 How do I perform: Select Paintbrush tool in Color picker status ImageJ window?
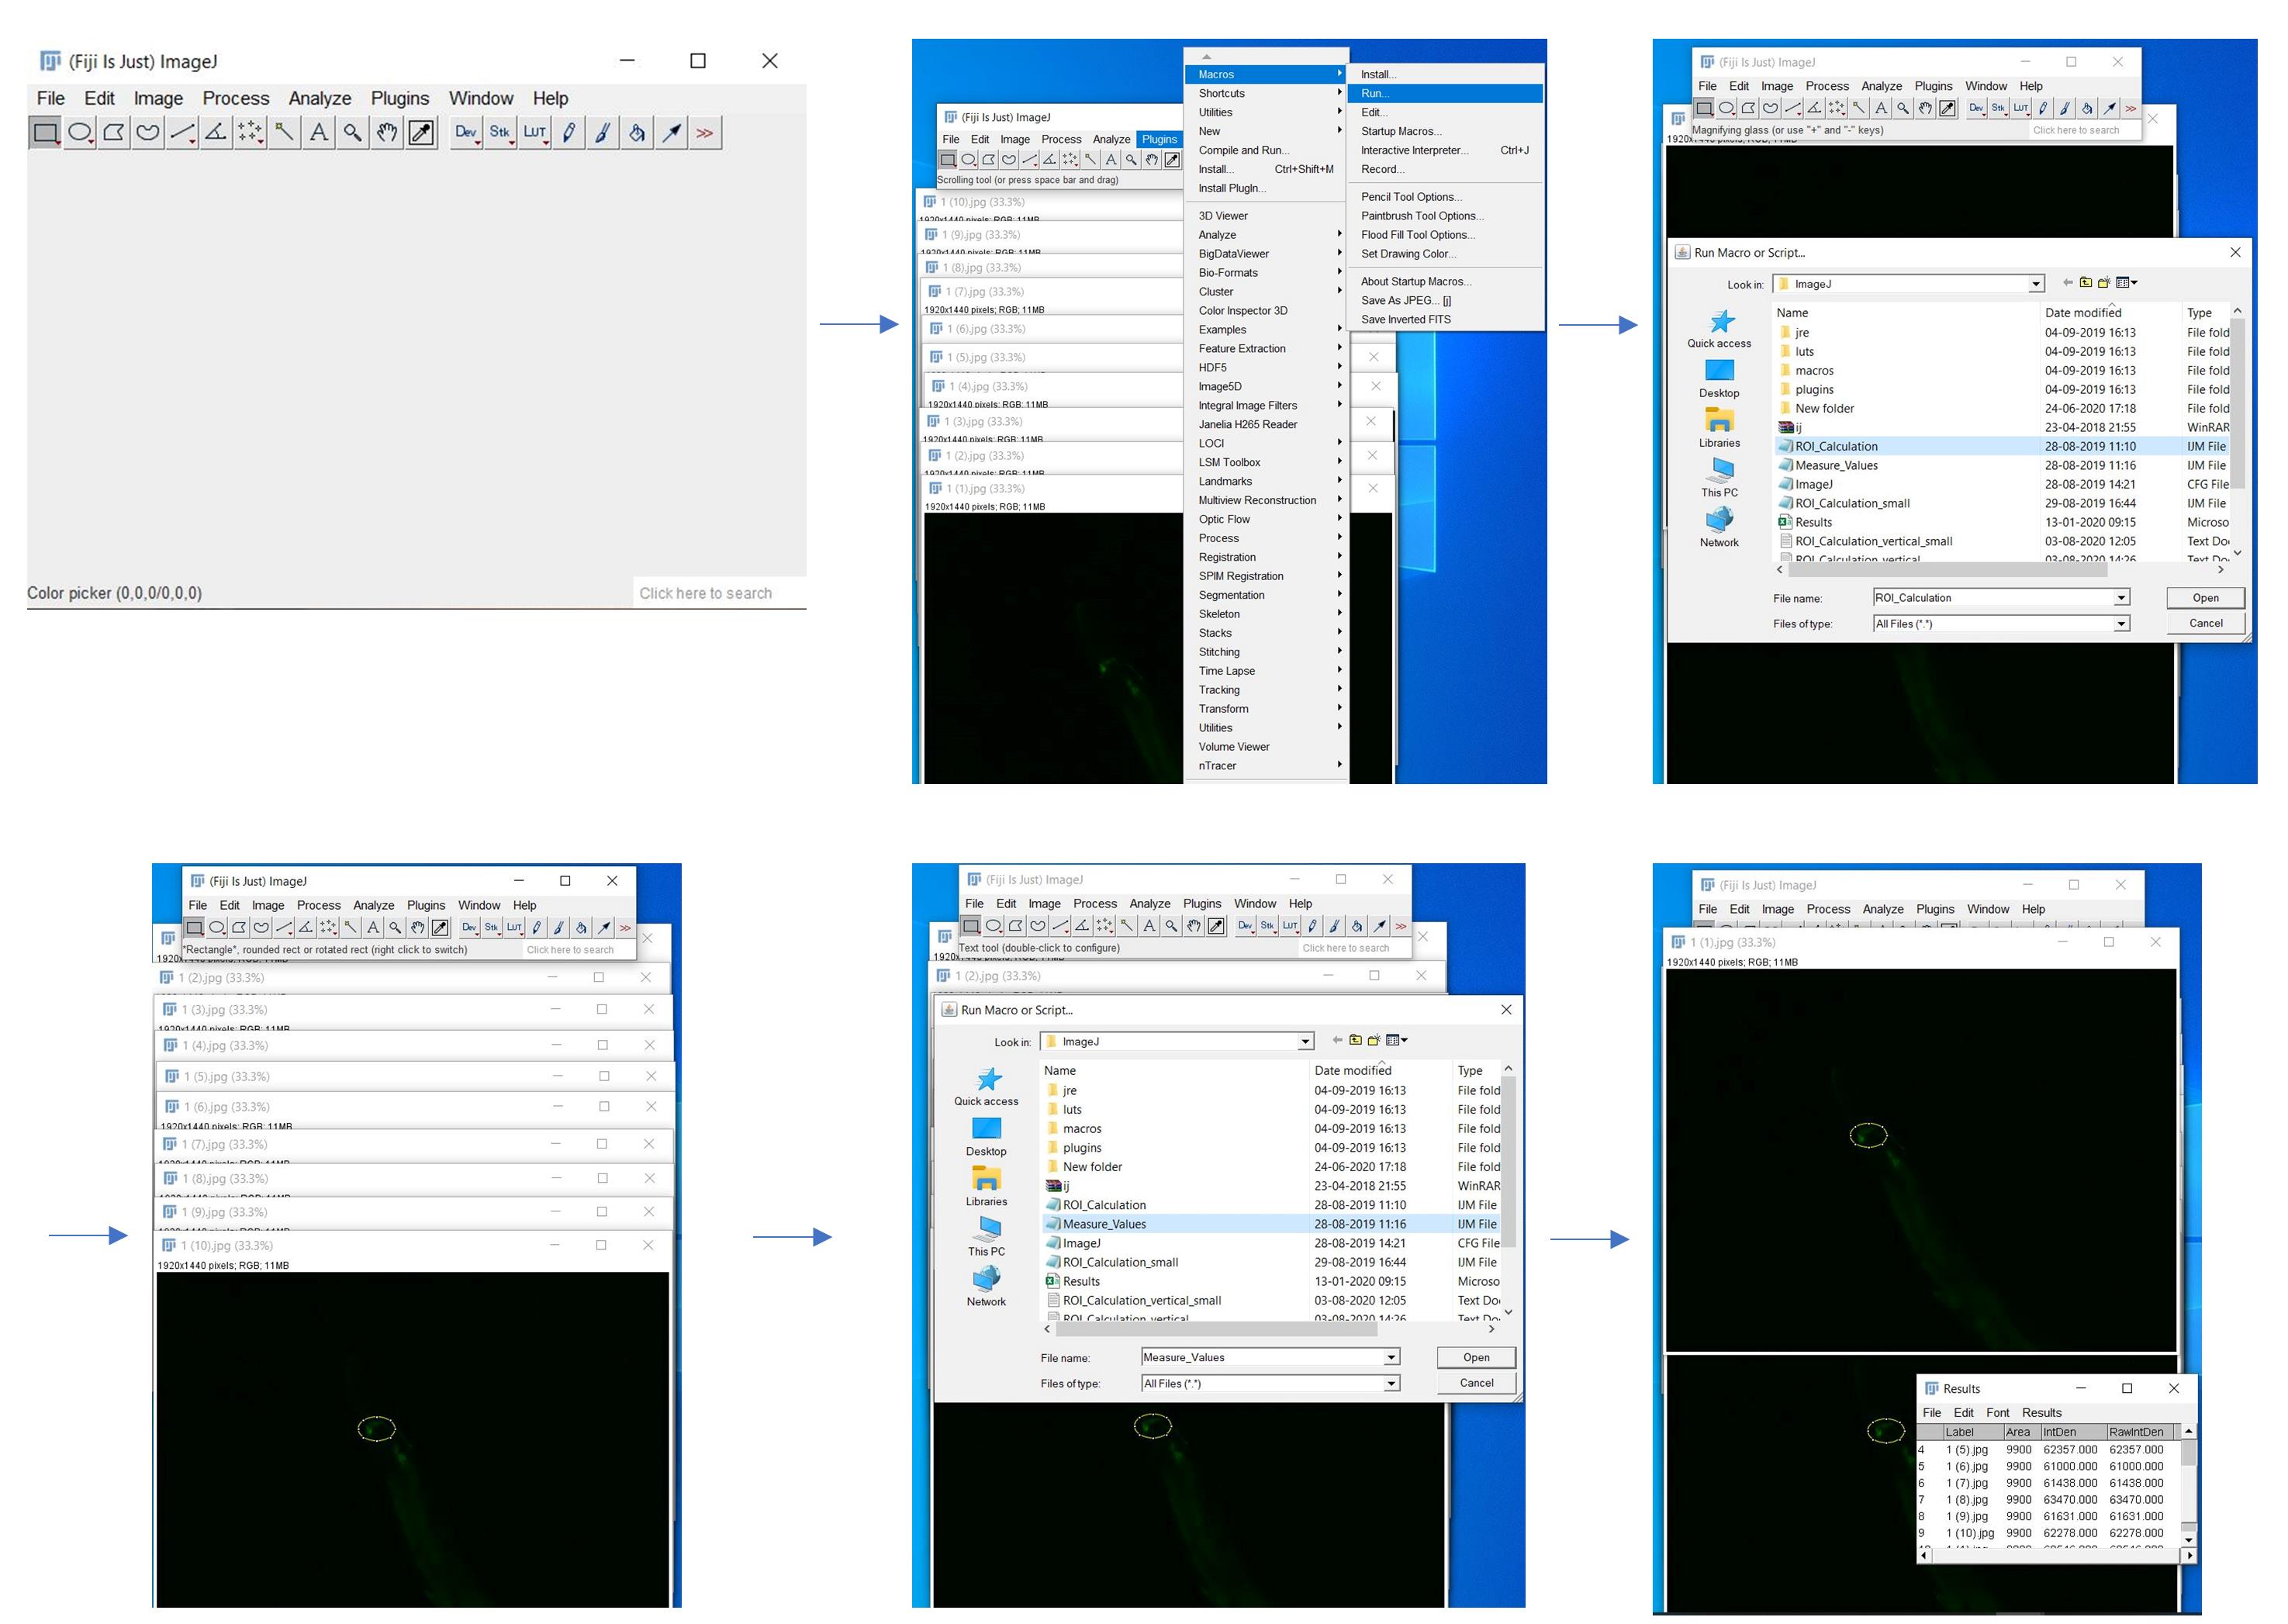tap(603, 132)
